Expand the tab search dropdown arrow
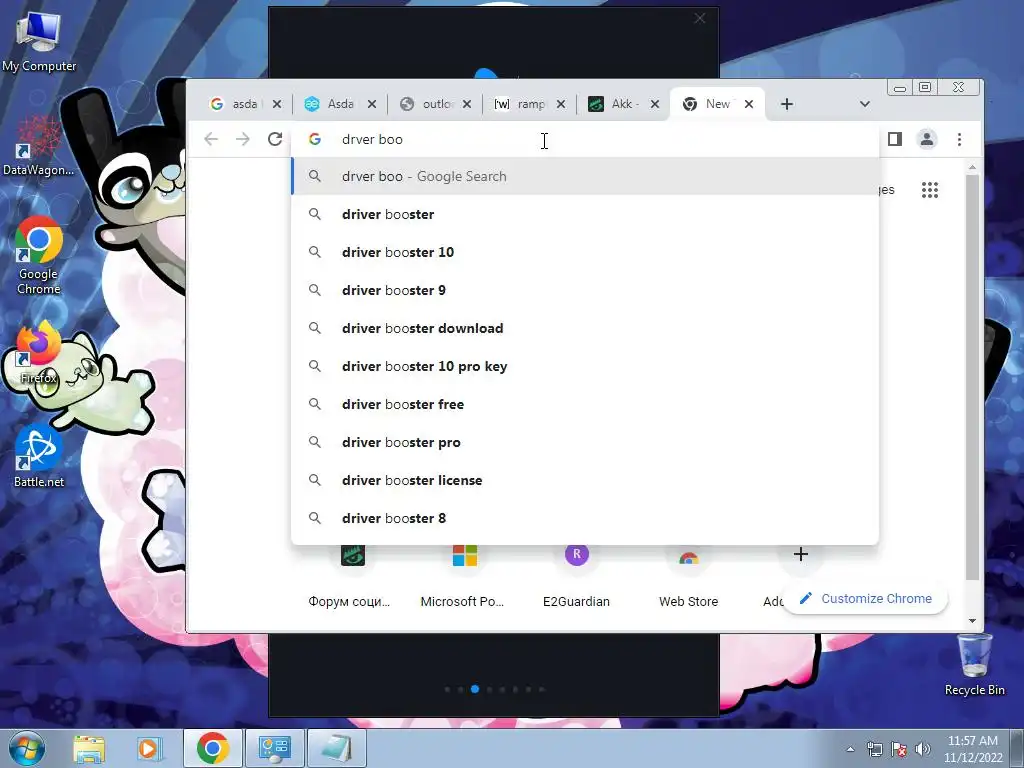 click(865, 104)
